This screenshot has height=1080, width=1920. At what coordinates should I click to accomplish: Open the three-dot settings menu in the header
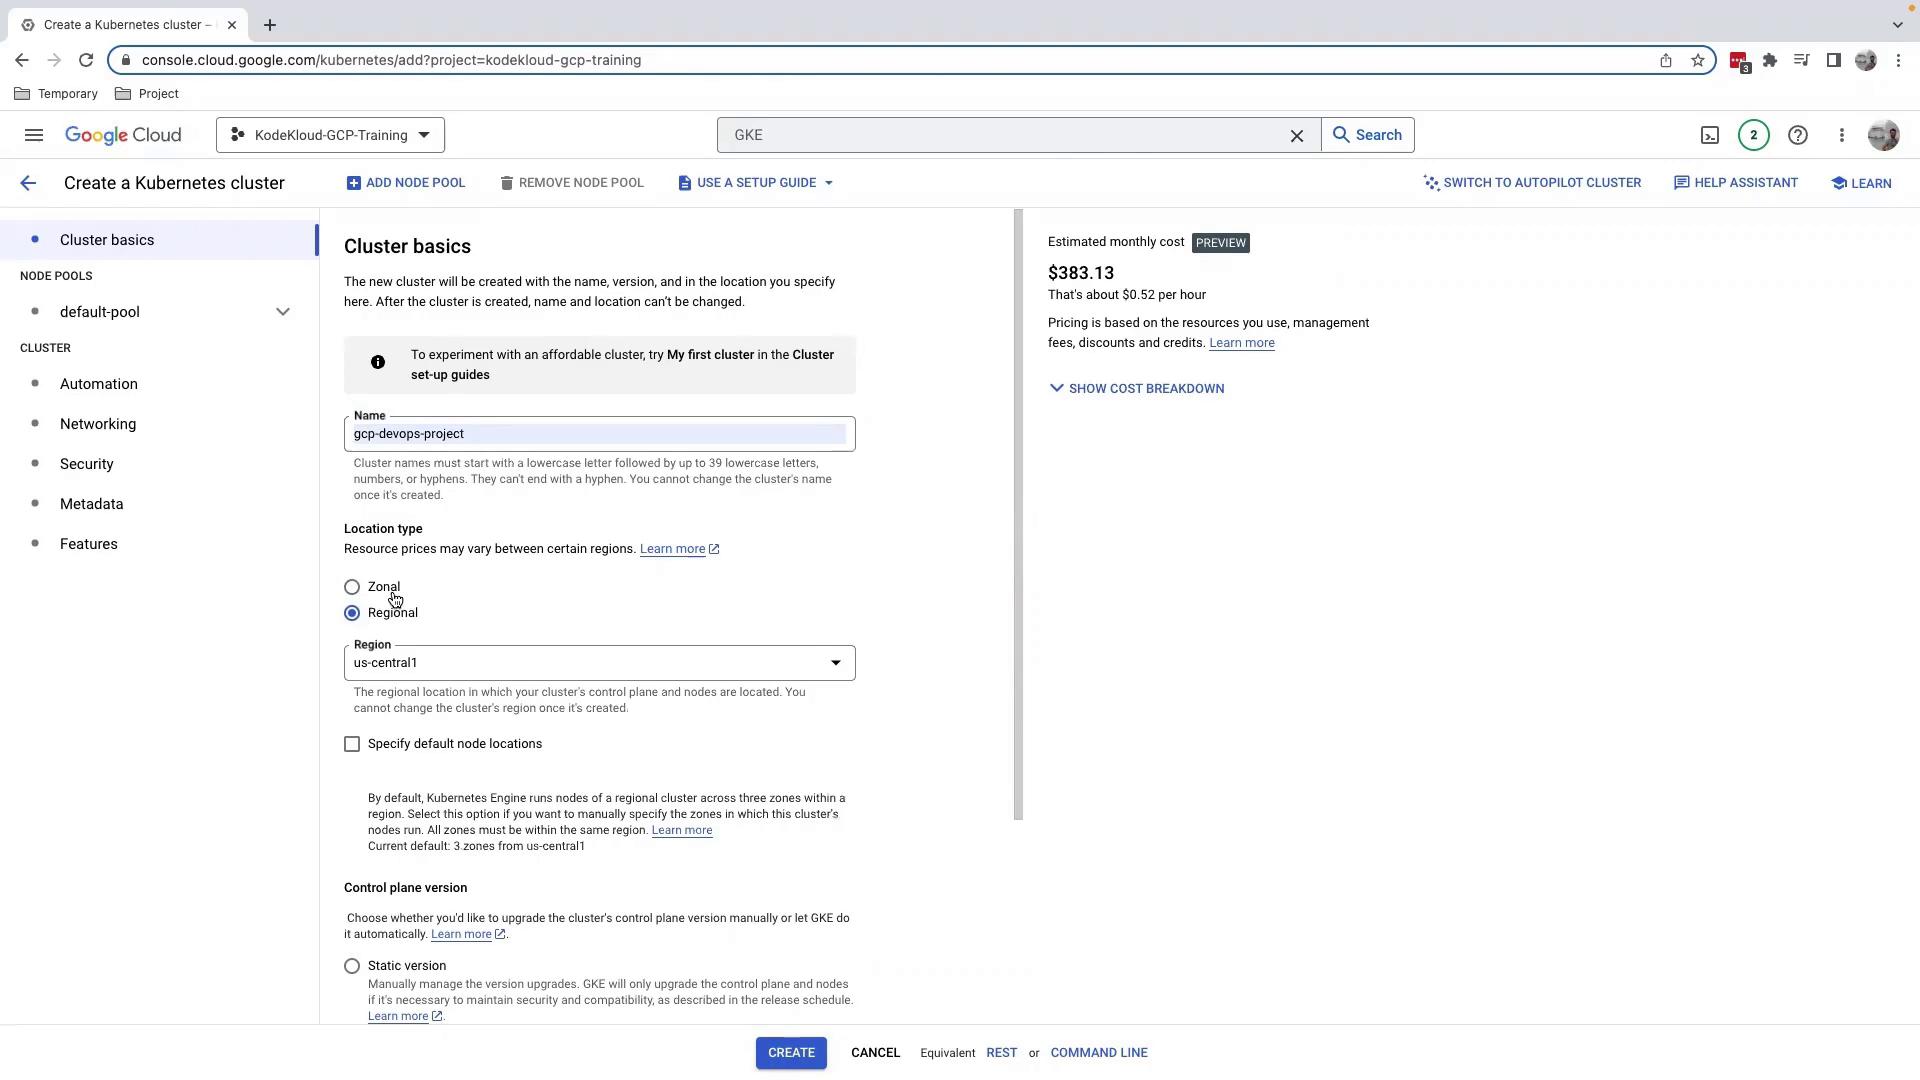tap(1841, 135)
